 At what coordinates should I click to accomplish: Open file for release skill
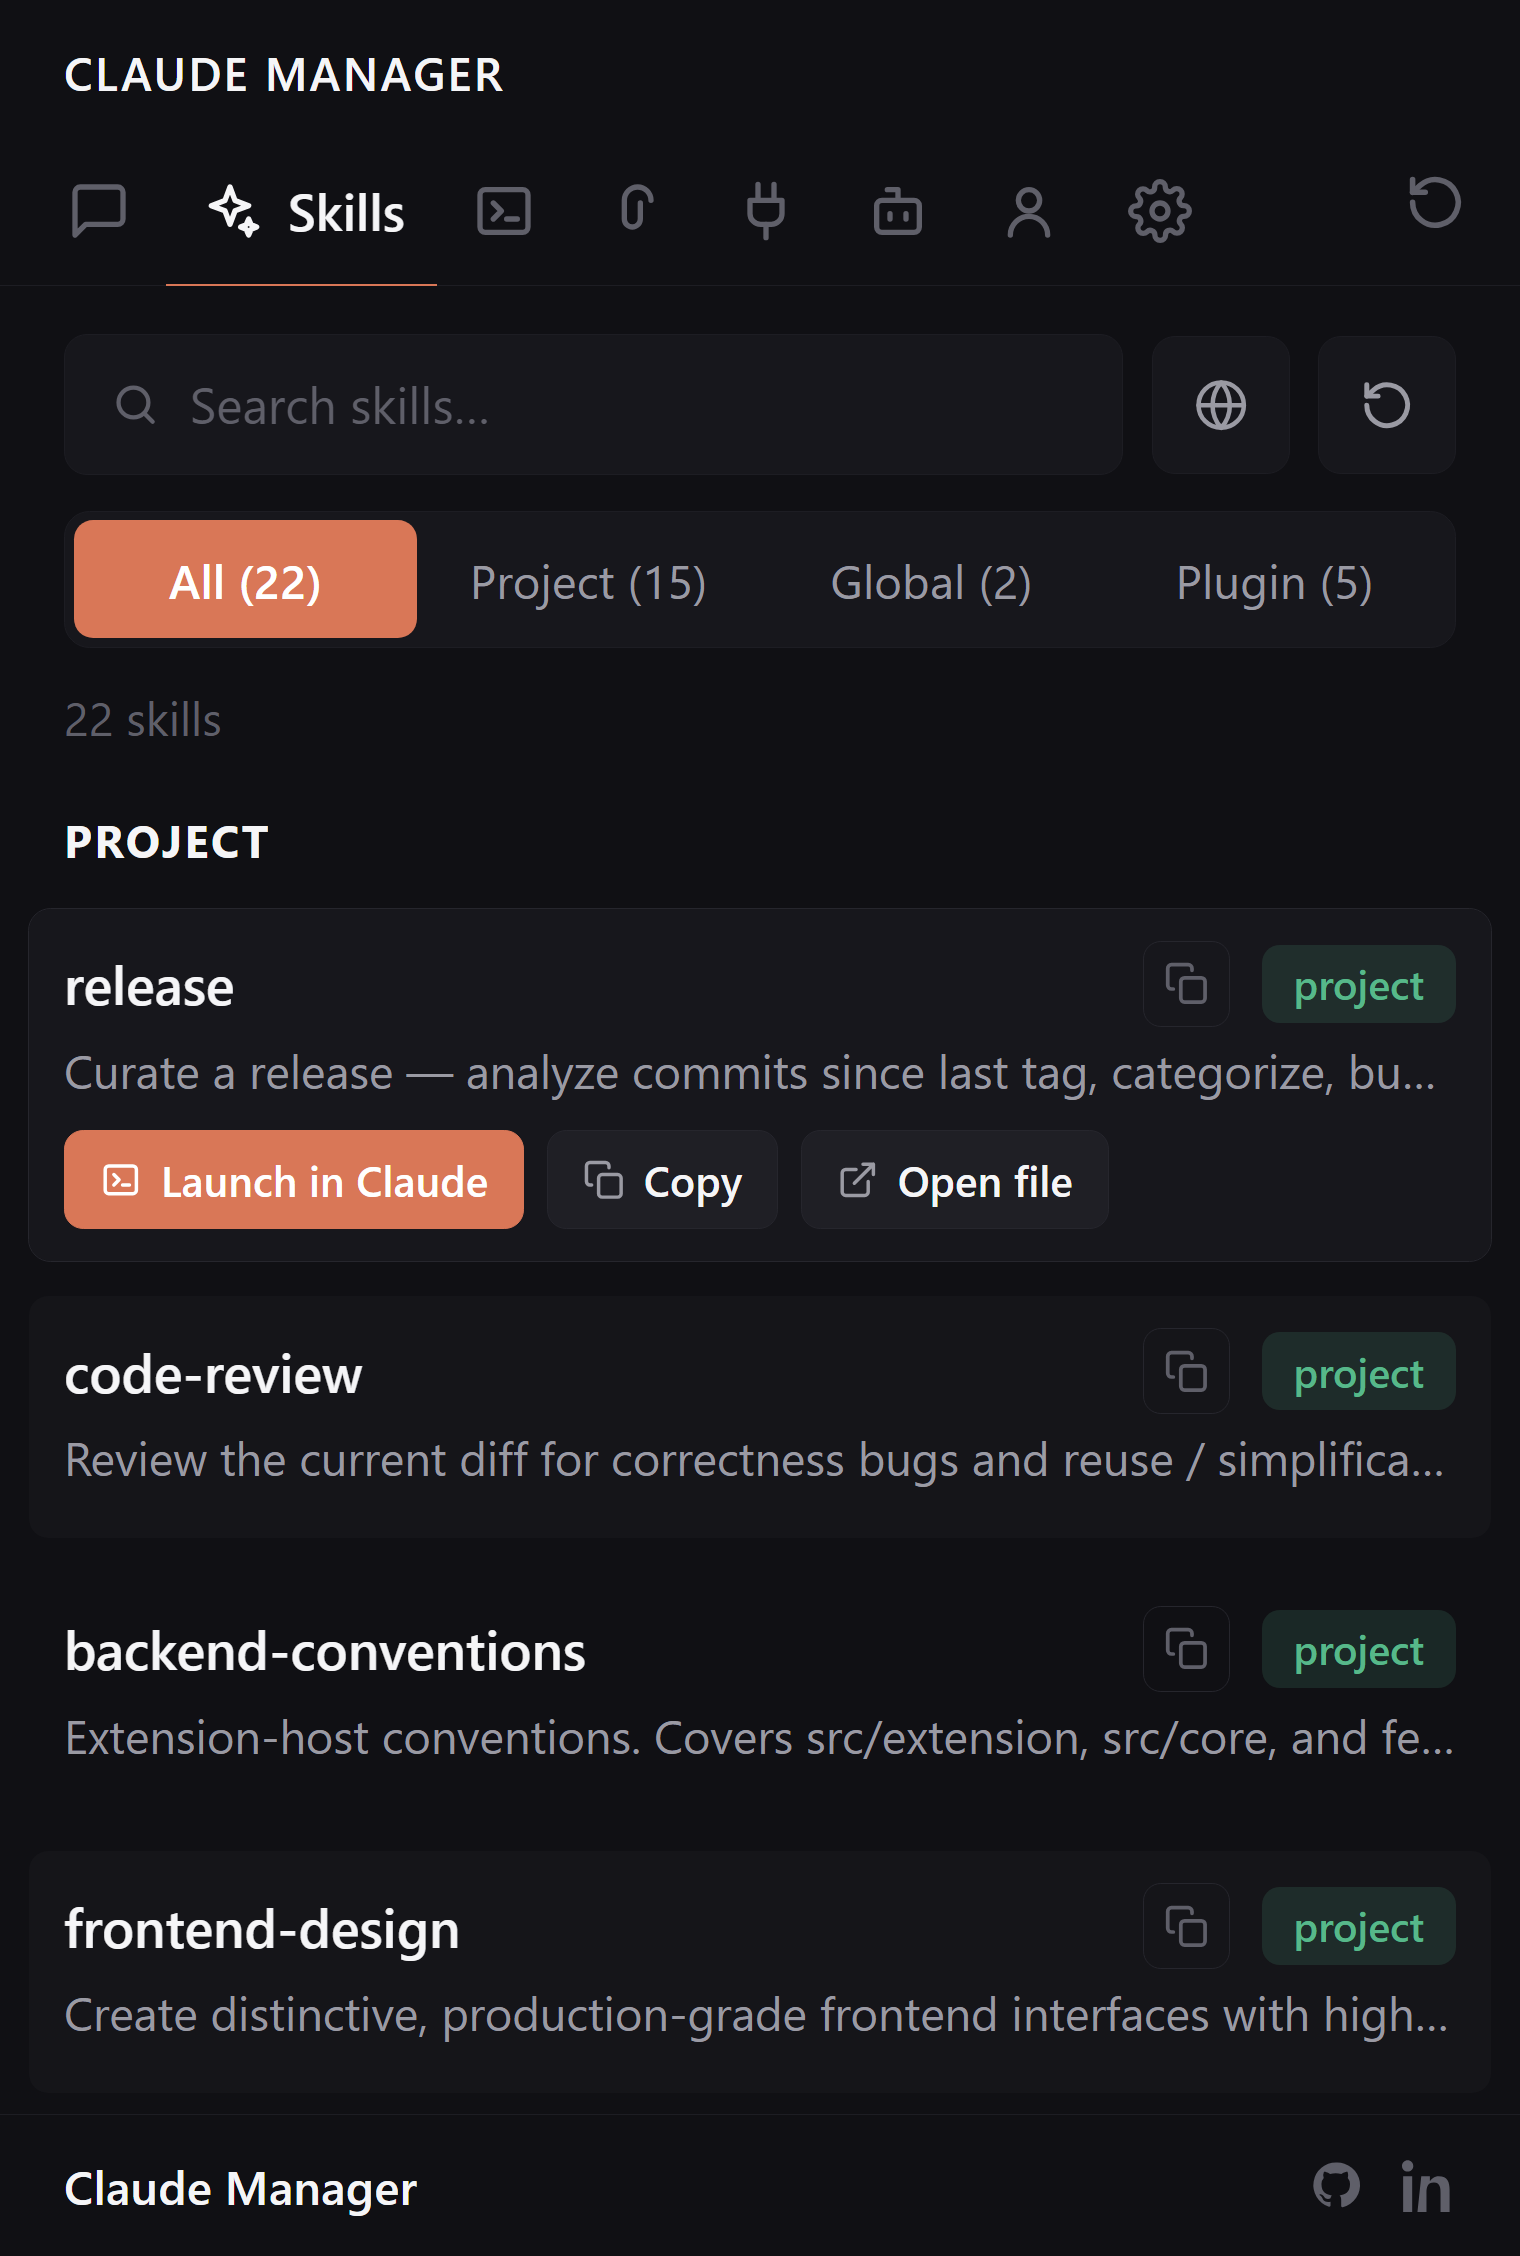pos(955,1181)
